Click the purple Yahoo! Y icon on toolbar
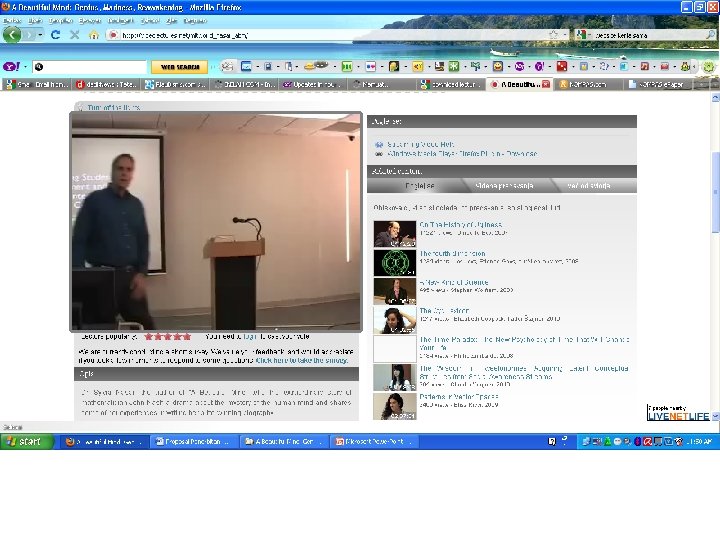Viewport: 720px width, 540px height. (540, 67)
